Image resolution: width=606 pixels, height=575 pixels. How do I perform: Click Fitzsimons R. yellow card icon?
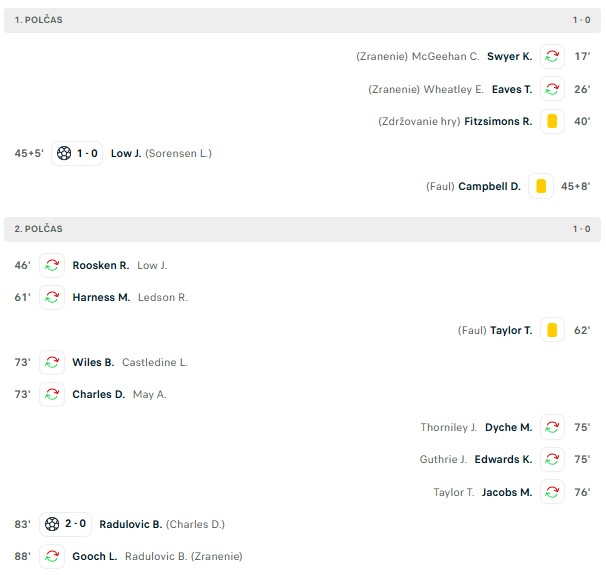coord(552,122)
